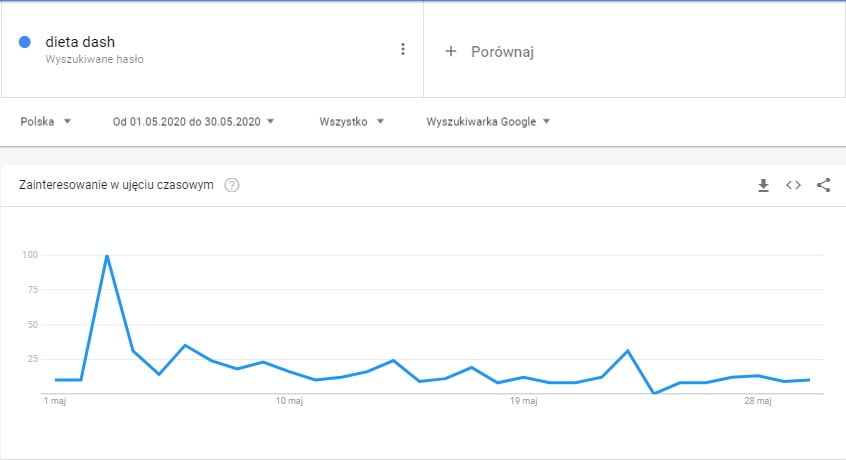
Task: Select the 10 maj axis label
Action: pyautogui.click(x=289, y=401)
